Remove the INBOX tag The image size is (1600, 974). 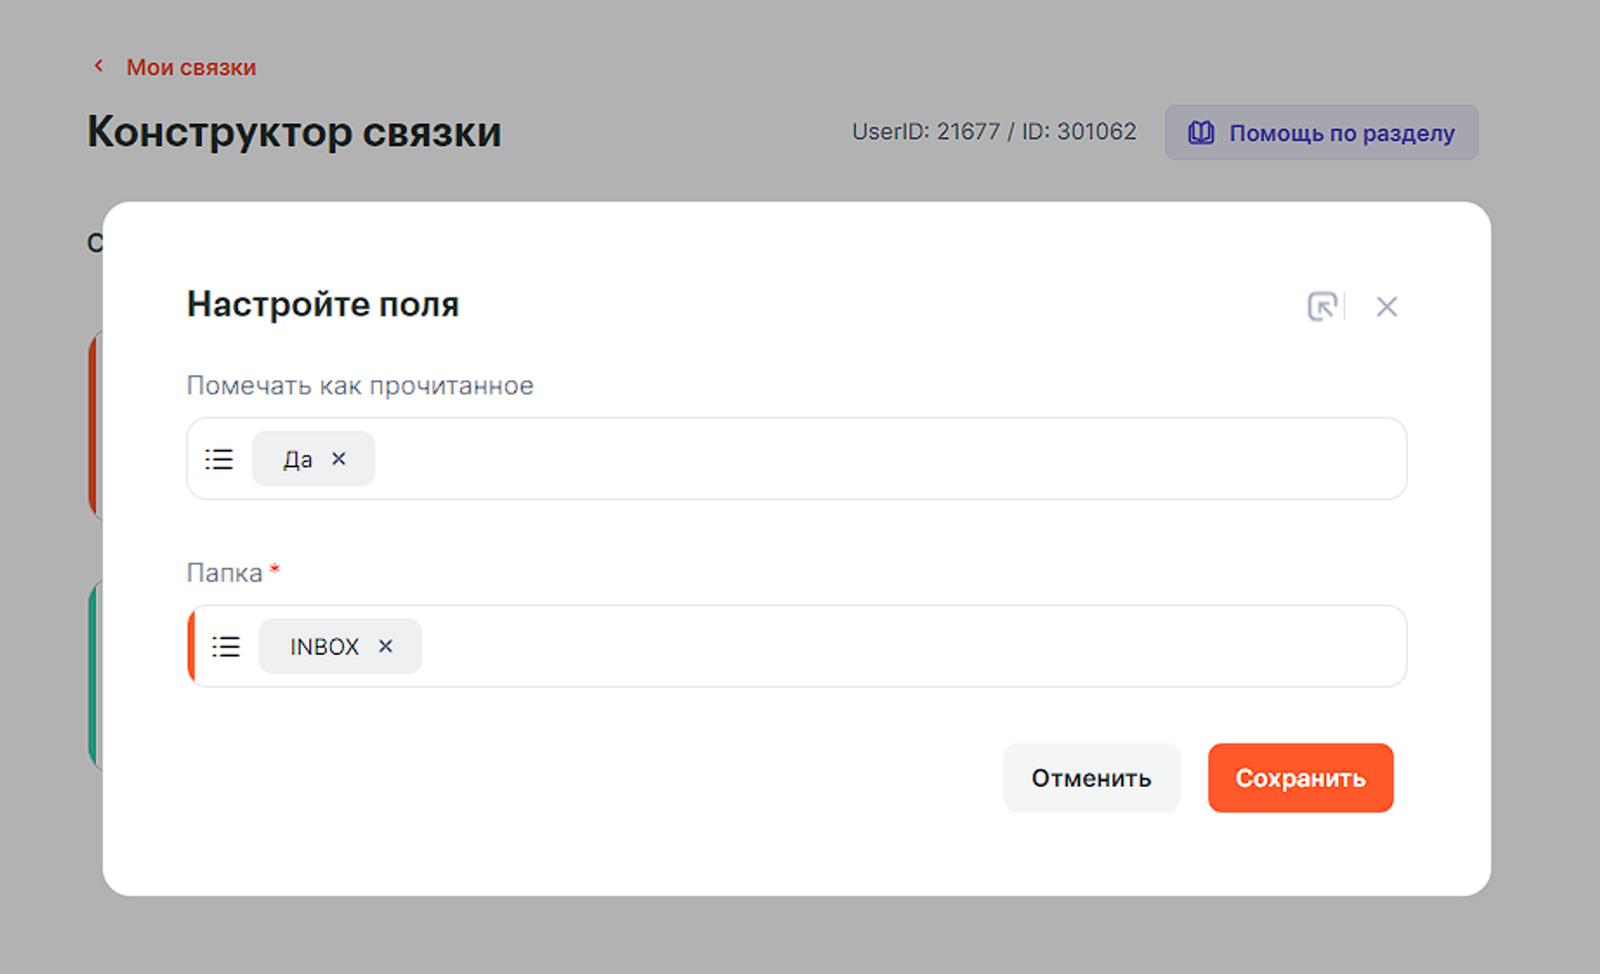click(386, 646)
